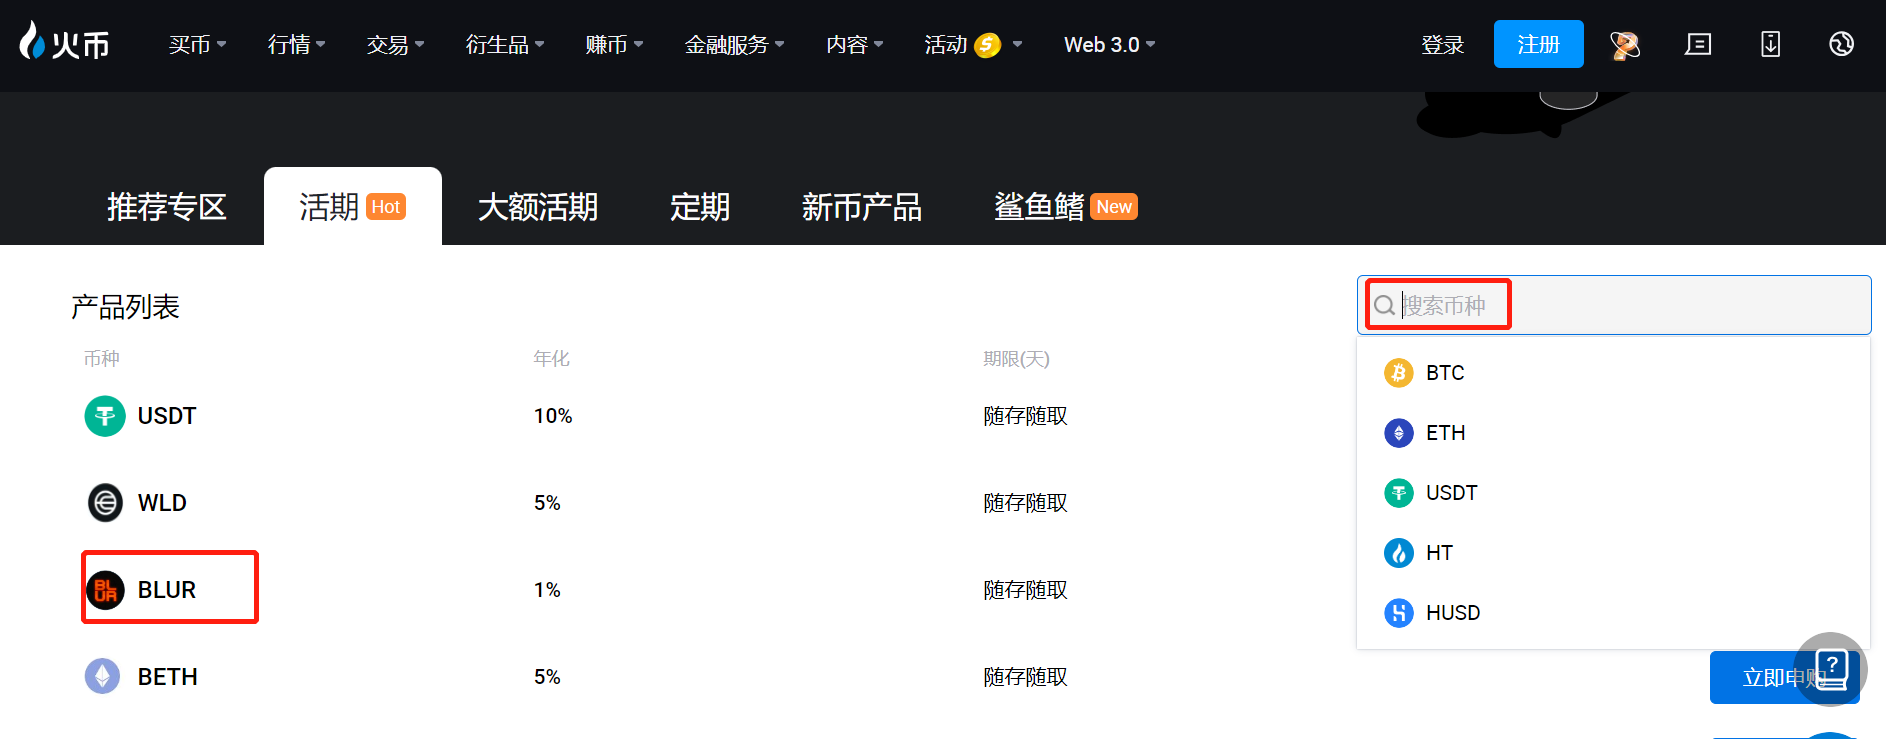Screen dimensions: 1886x739
Task: Select the 活期 tab
Action: click(x=353, y=207)
